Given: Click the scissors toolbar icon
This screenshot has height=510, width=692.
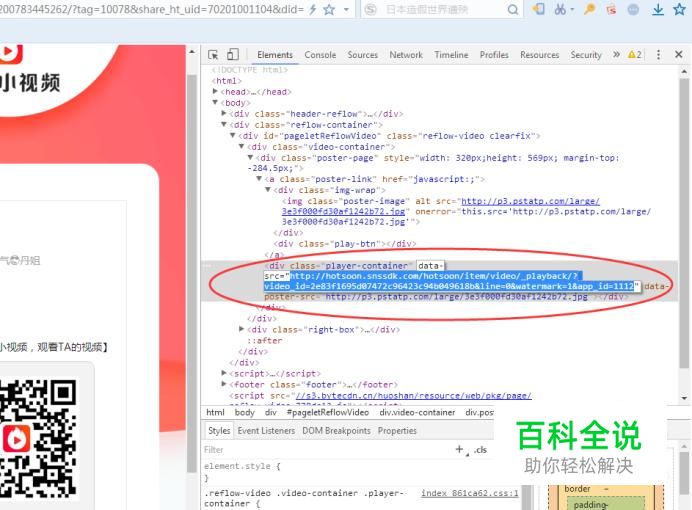Looking at the screenshot, I should [560, 9].
